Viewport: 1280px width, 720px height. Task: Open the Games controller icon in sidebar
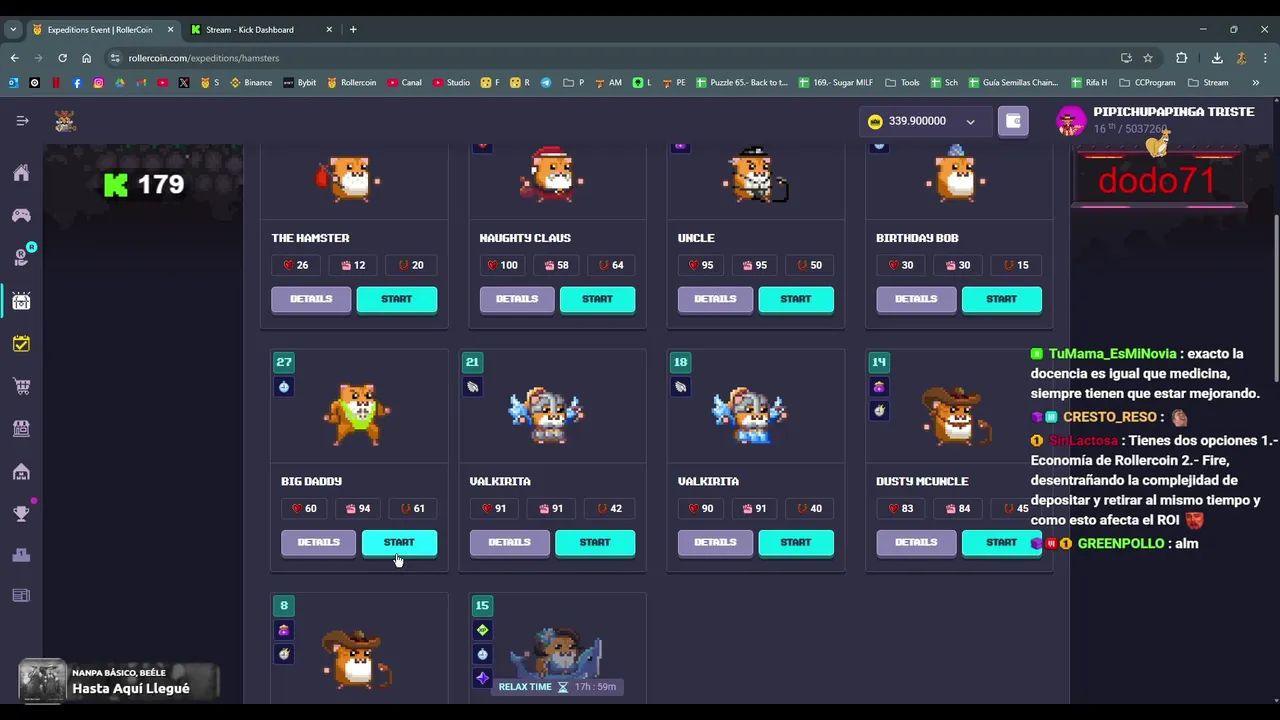[21, 215]
